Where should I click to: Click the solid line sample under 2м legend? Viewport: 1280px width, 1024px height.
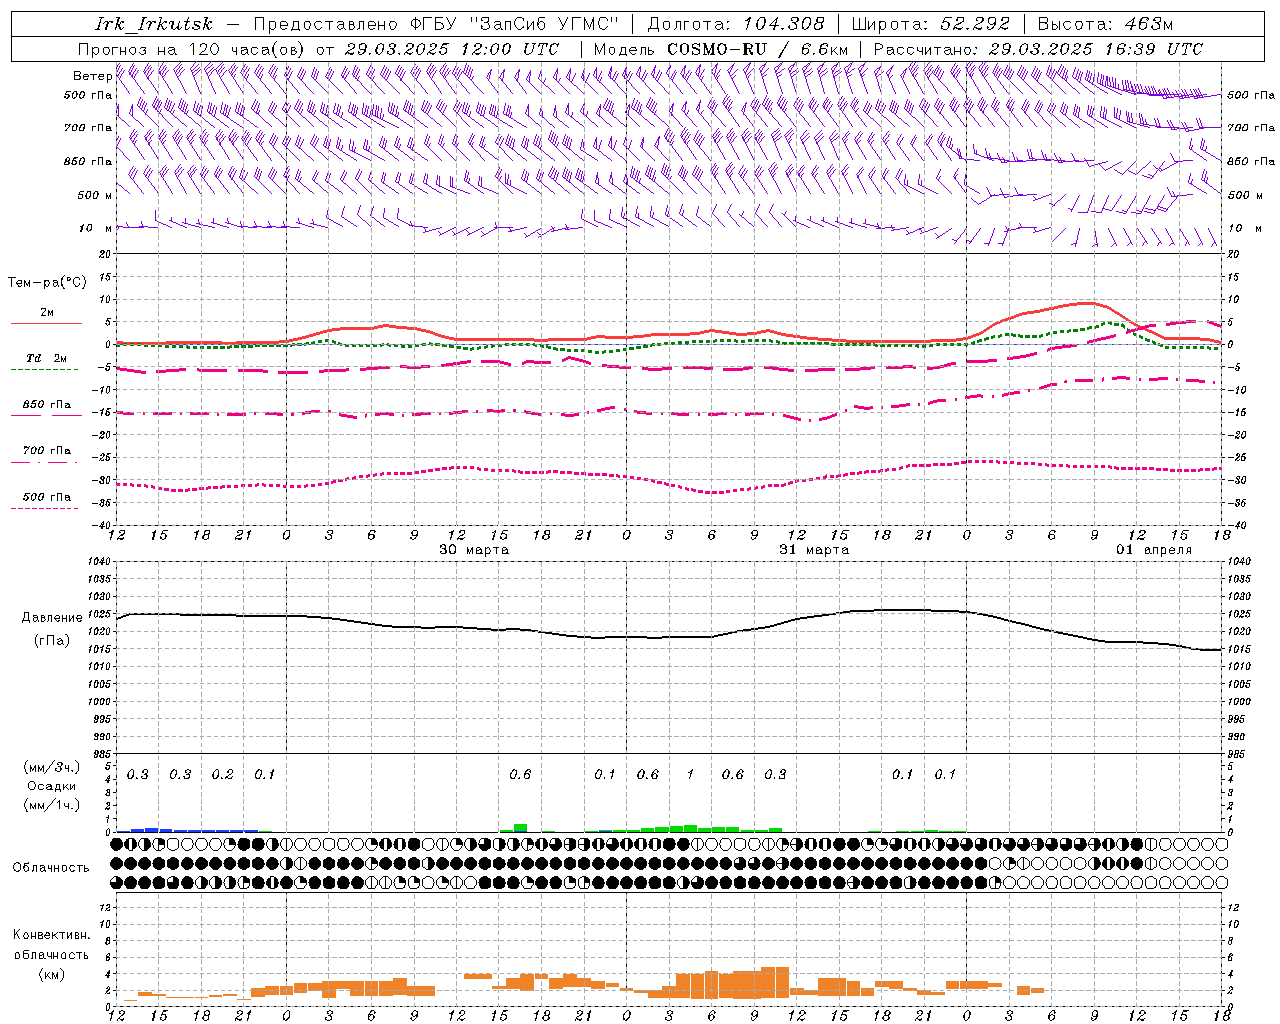tap(46, 324)
